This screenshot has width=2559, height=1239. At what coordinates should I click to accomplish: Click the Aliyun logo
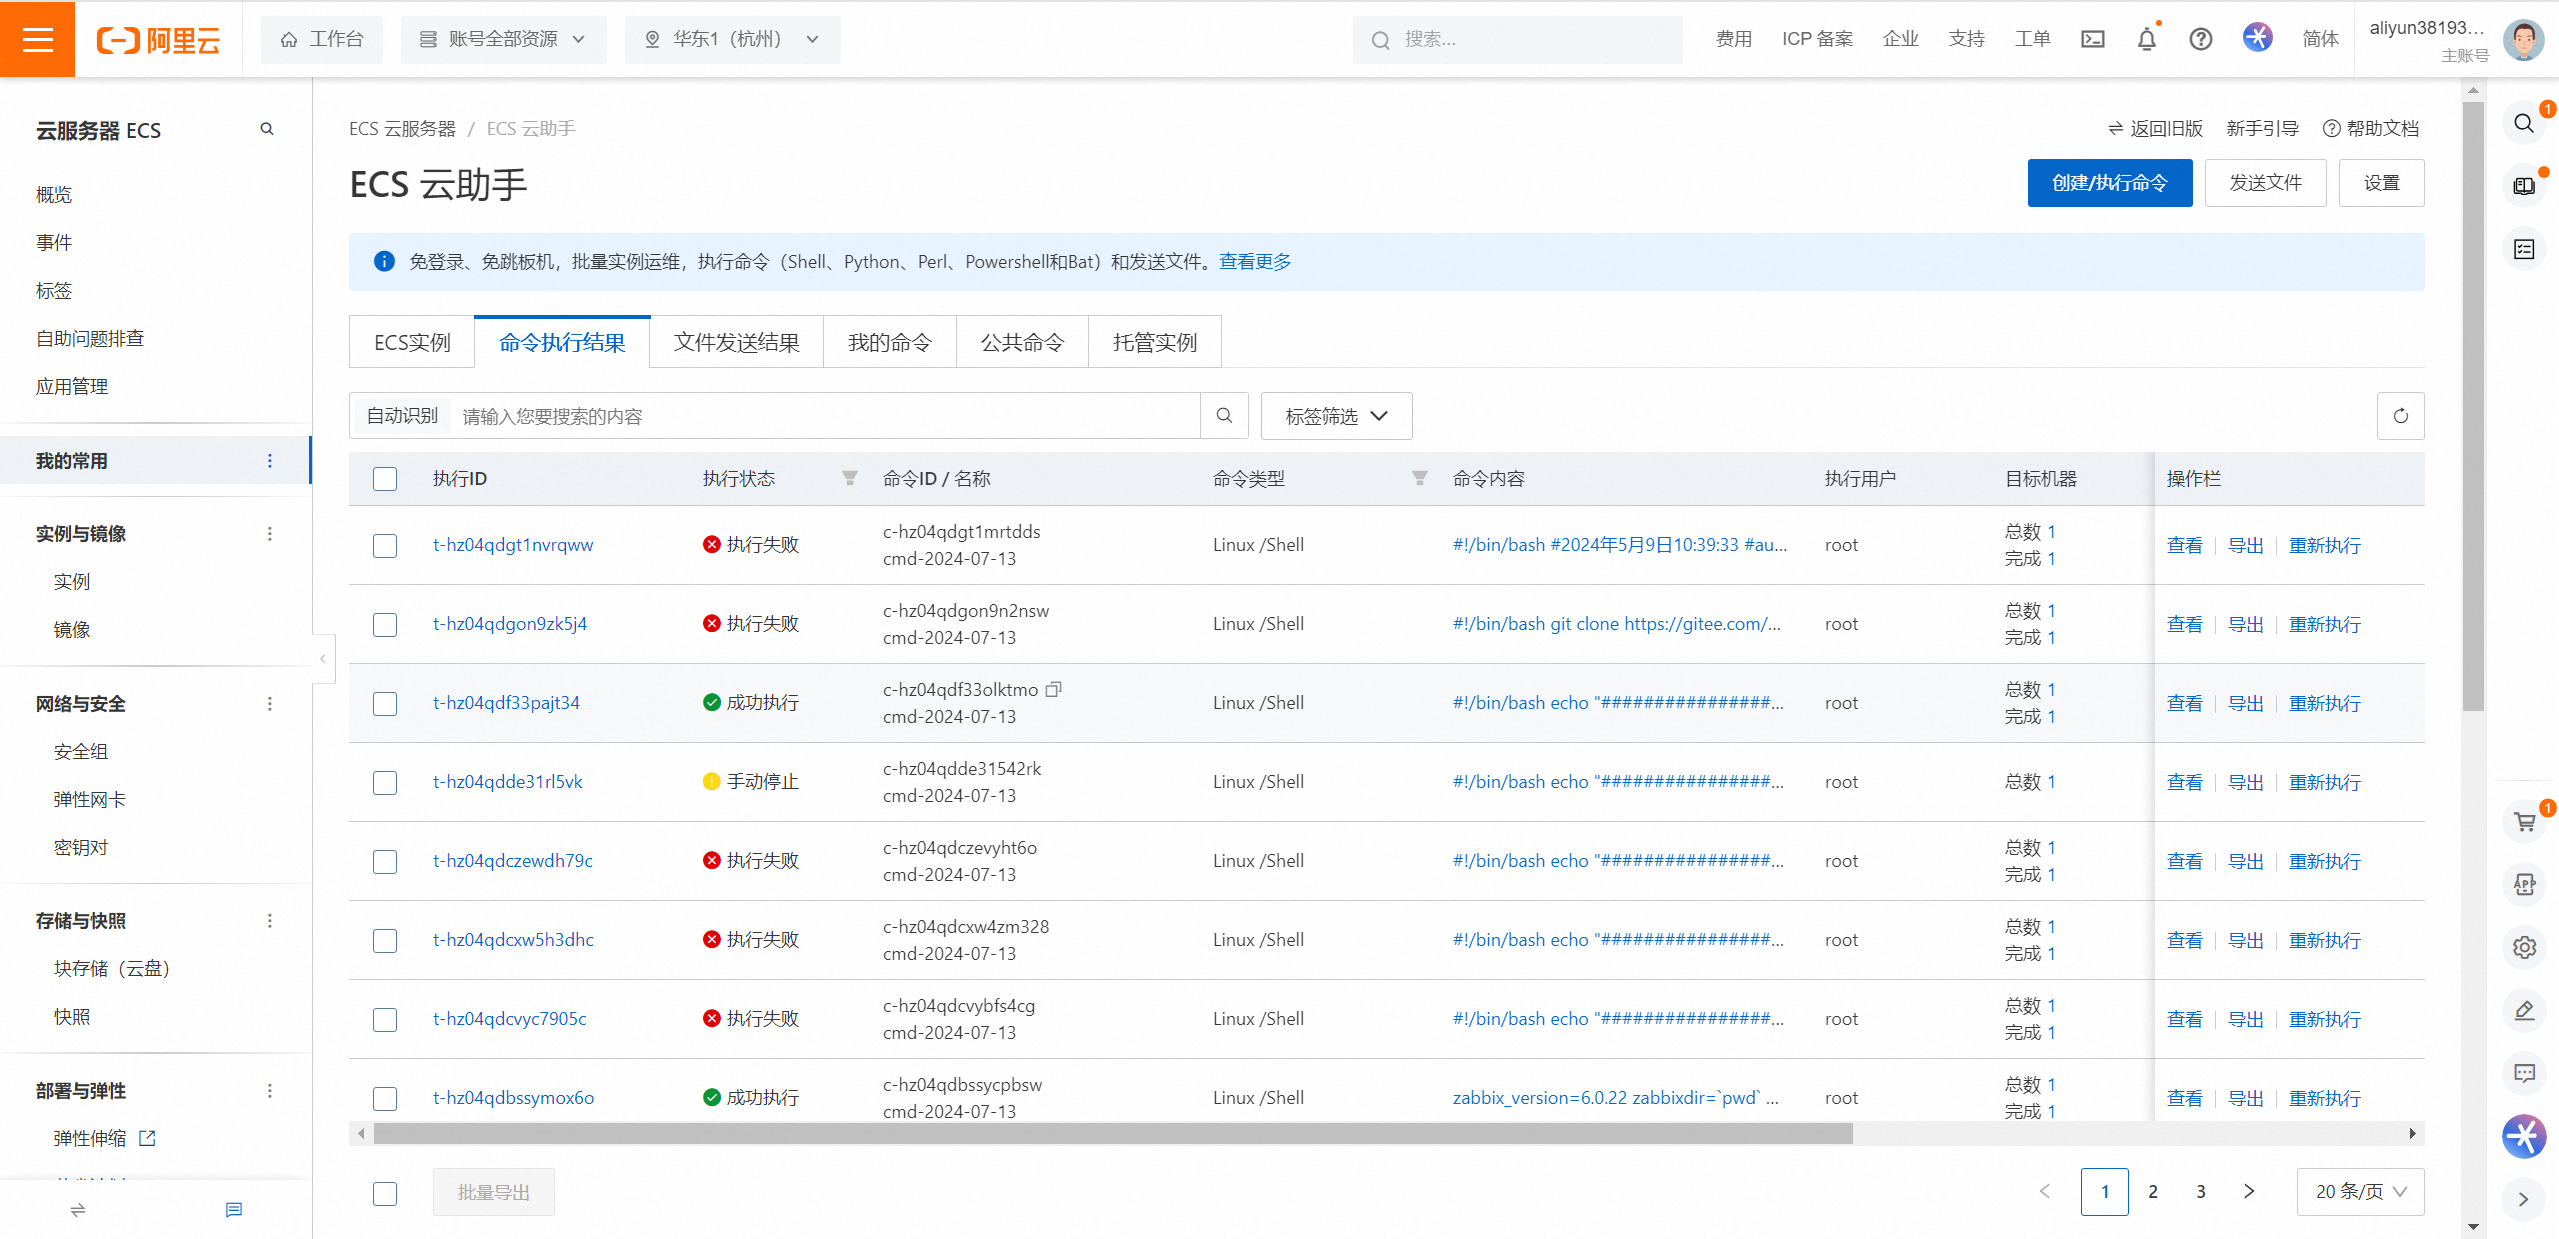pos(158,40)
